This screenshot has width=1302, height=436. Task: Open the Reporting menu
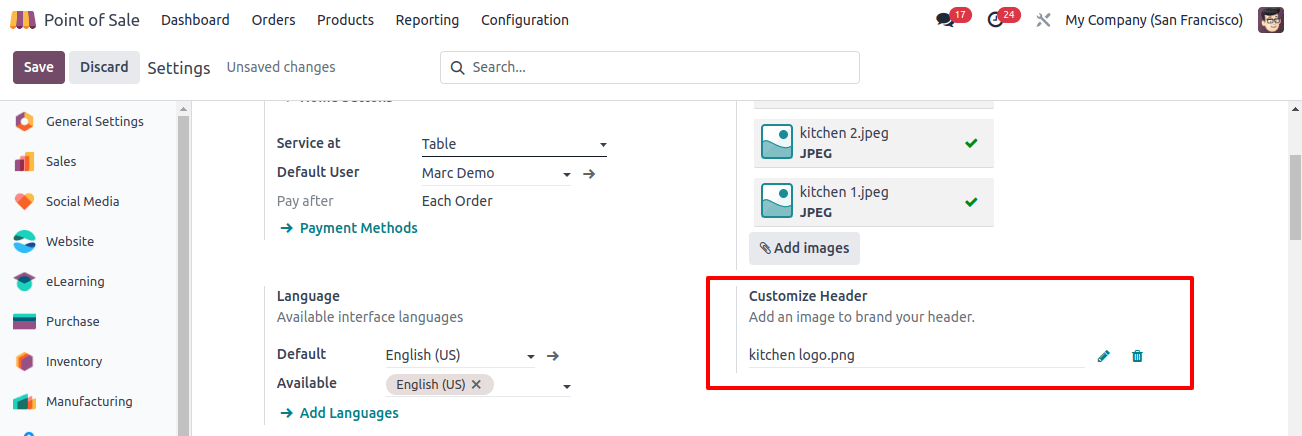[427, 20]
